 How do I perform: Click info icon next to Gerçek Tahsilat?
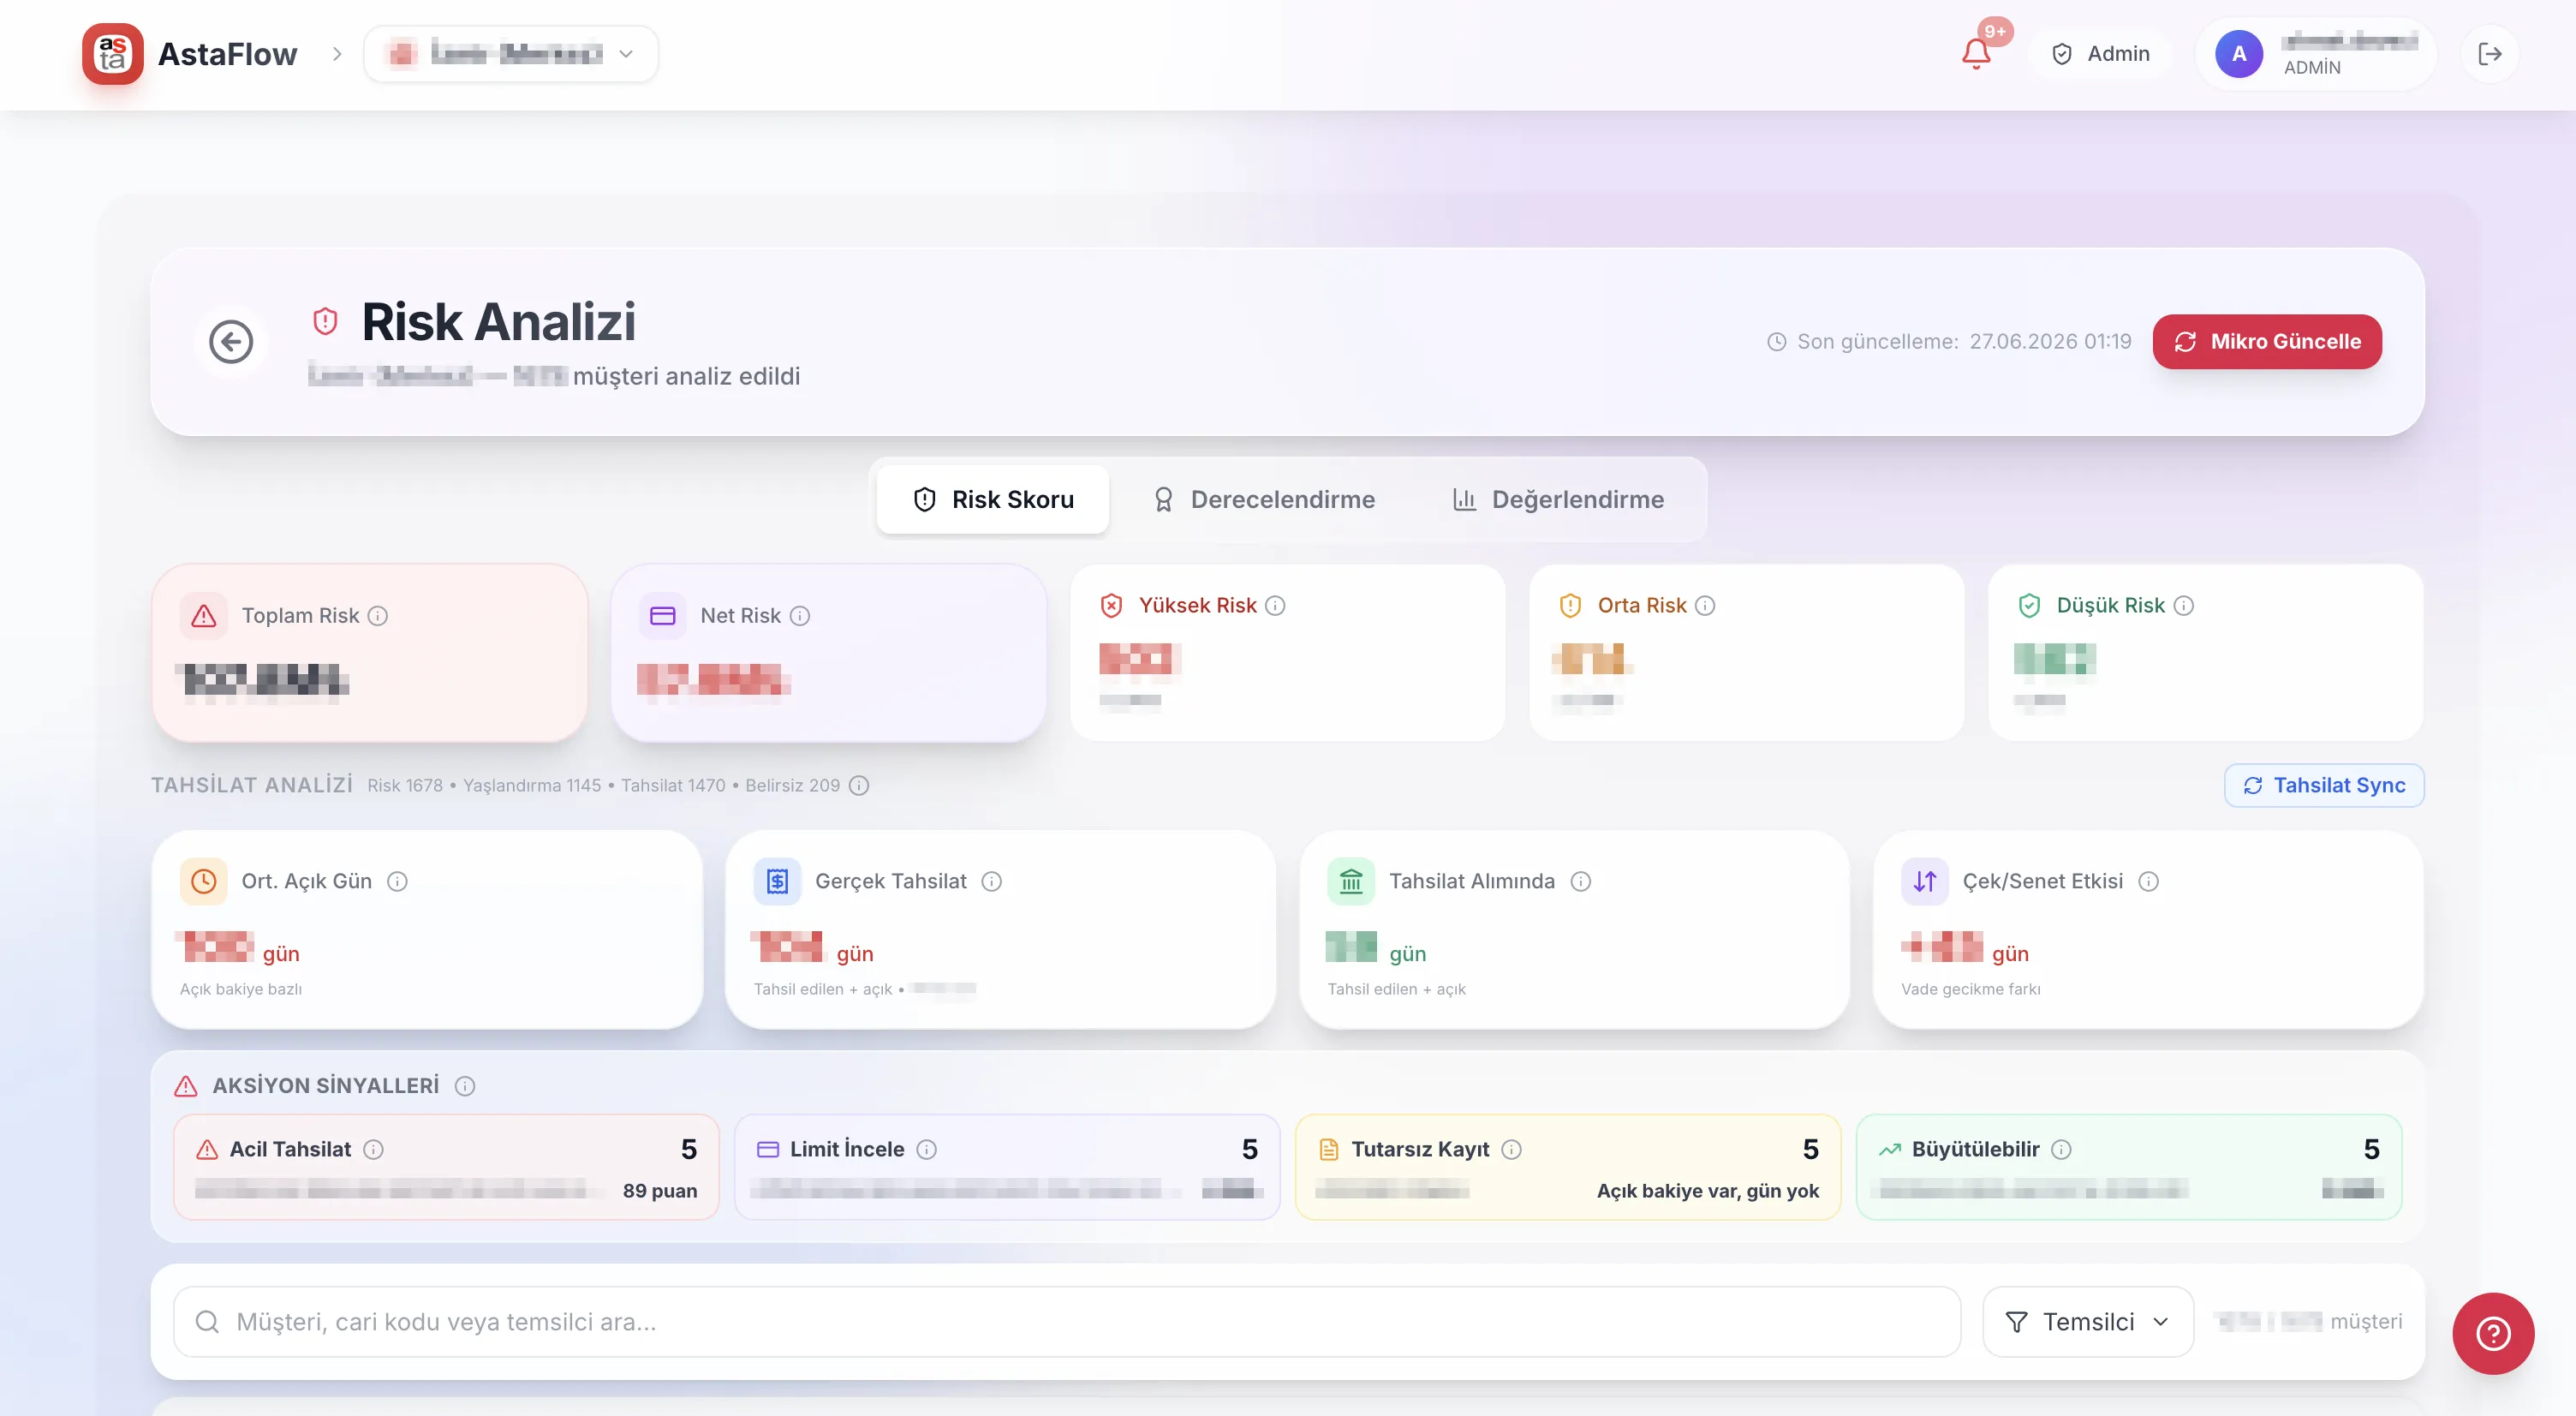coord(991,882)
